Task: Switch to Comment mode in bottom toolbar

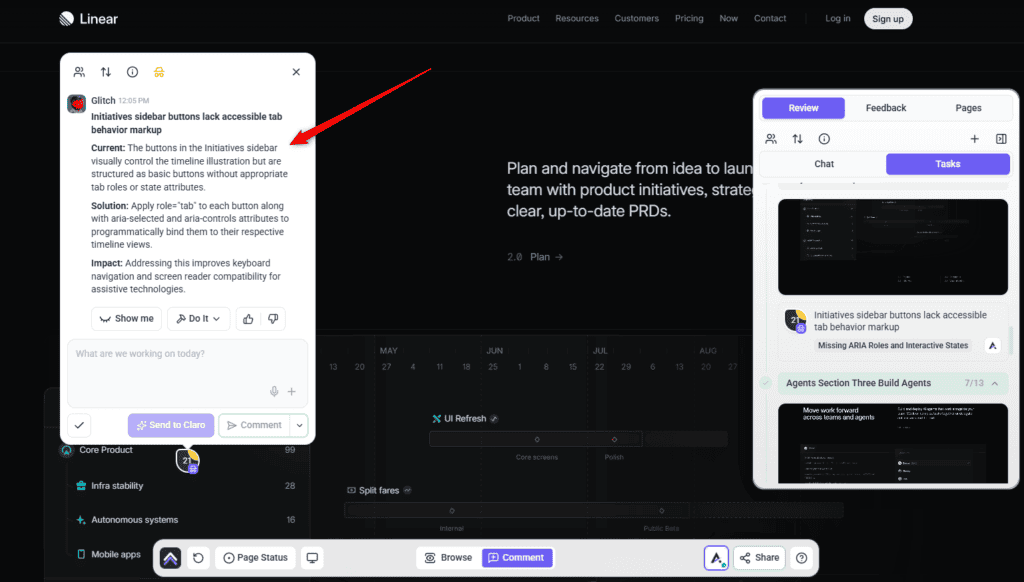Action: 517,558
